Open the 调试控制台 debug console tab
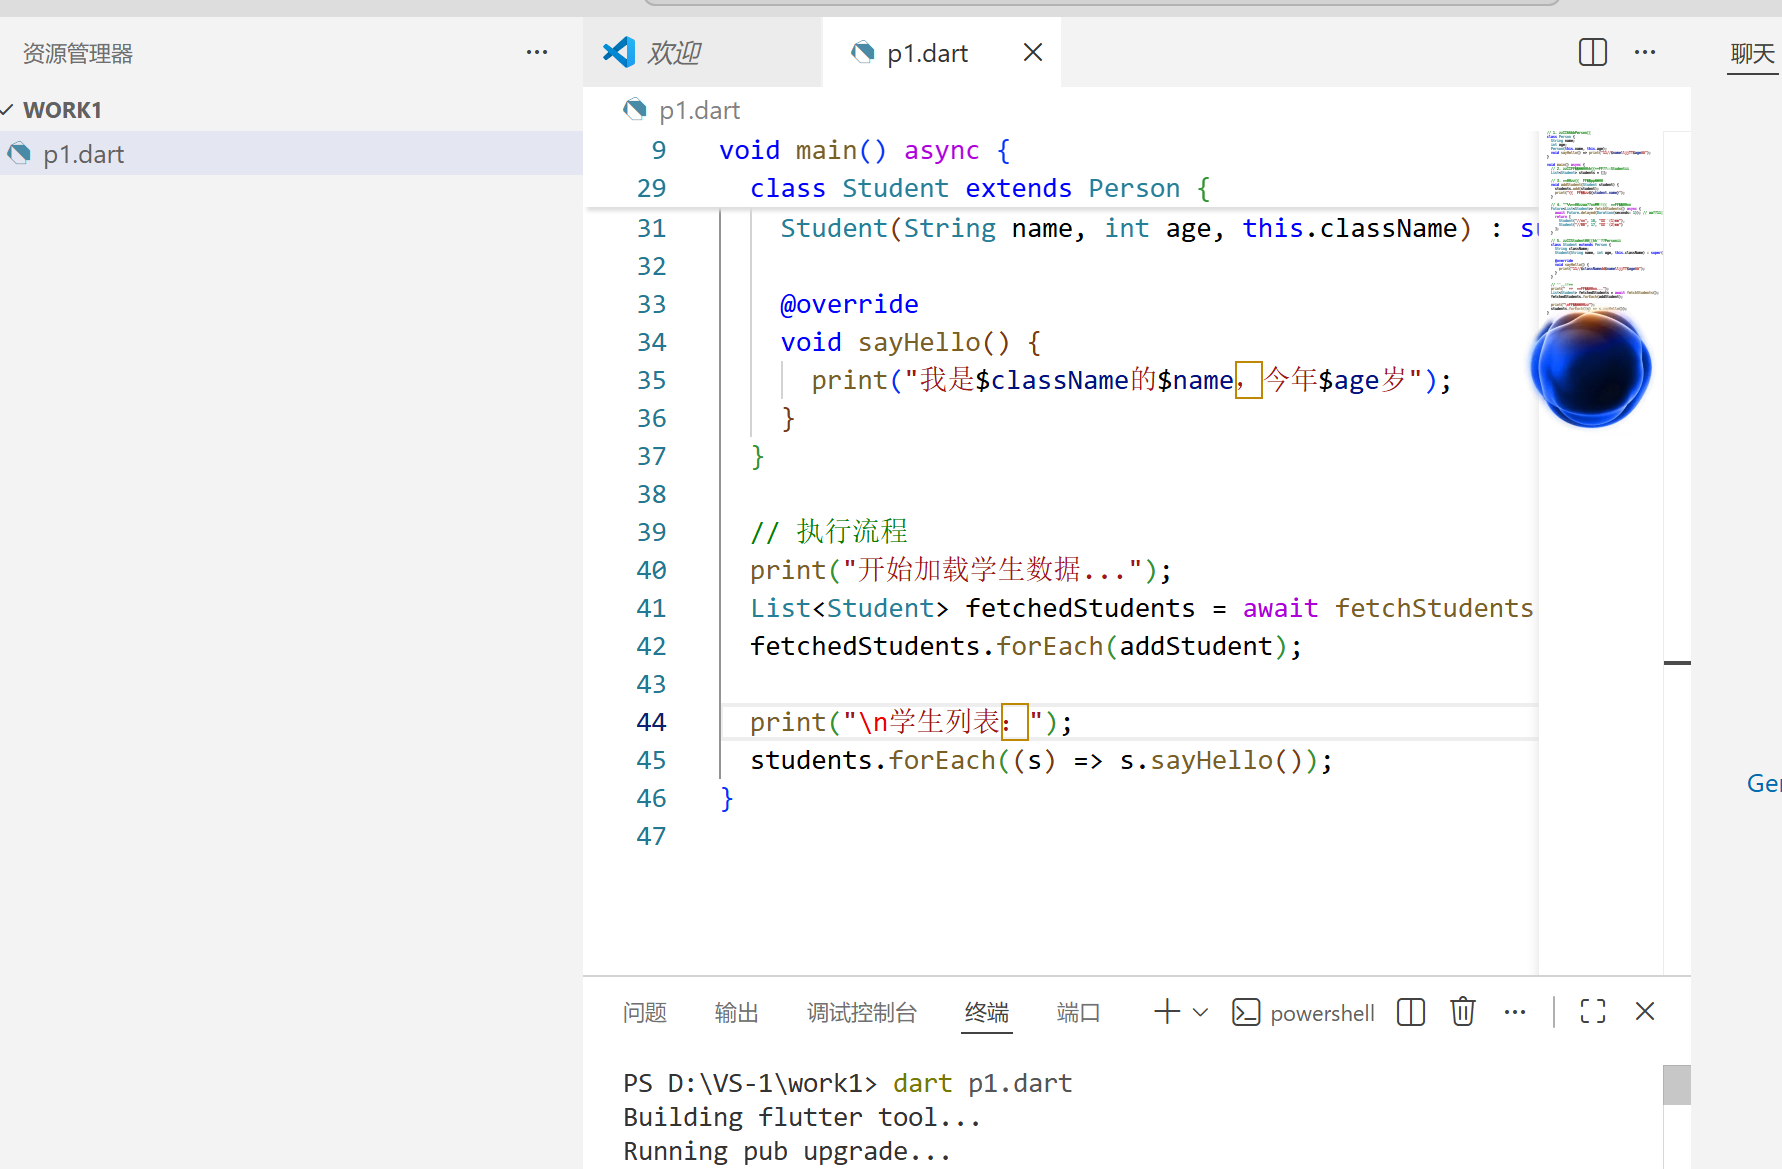The width and height of the screenshot is (1782, 1169). click(x=861, y=1013)
